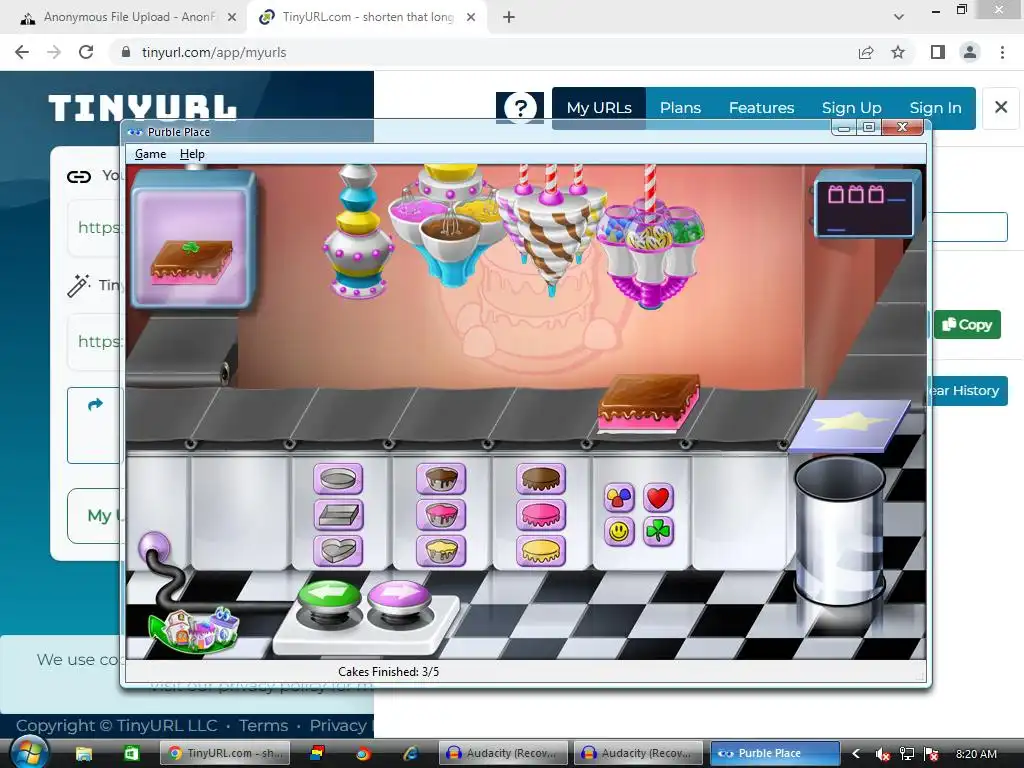Click the Clear History button
Screen dimensions: 1024x768
point(967,391)
